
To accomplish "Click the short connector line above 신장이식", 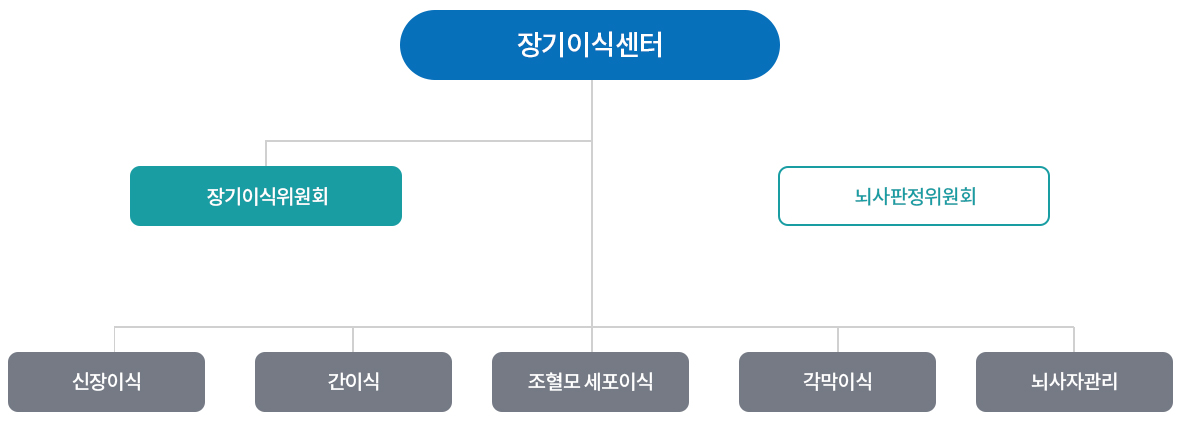I will pos(114,339).
